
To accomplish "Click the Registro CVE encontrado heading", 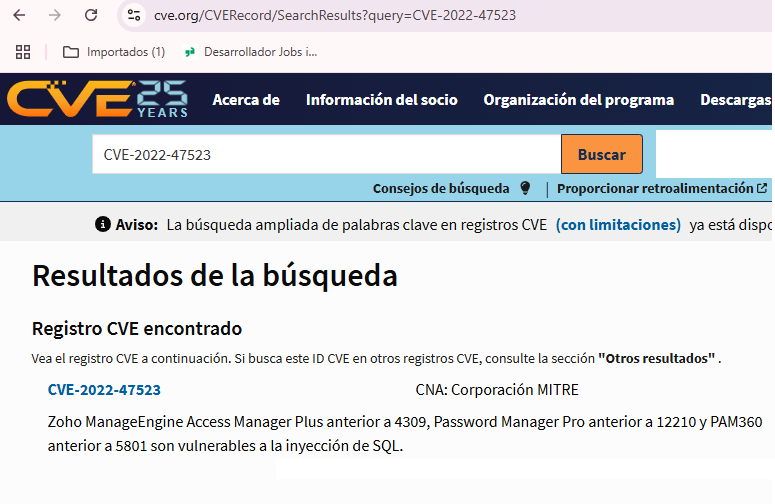I will click(137, 329).
